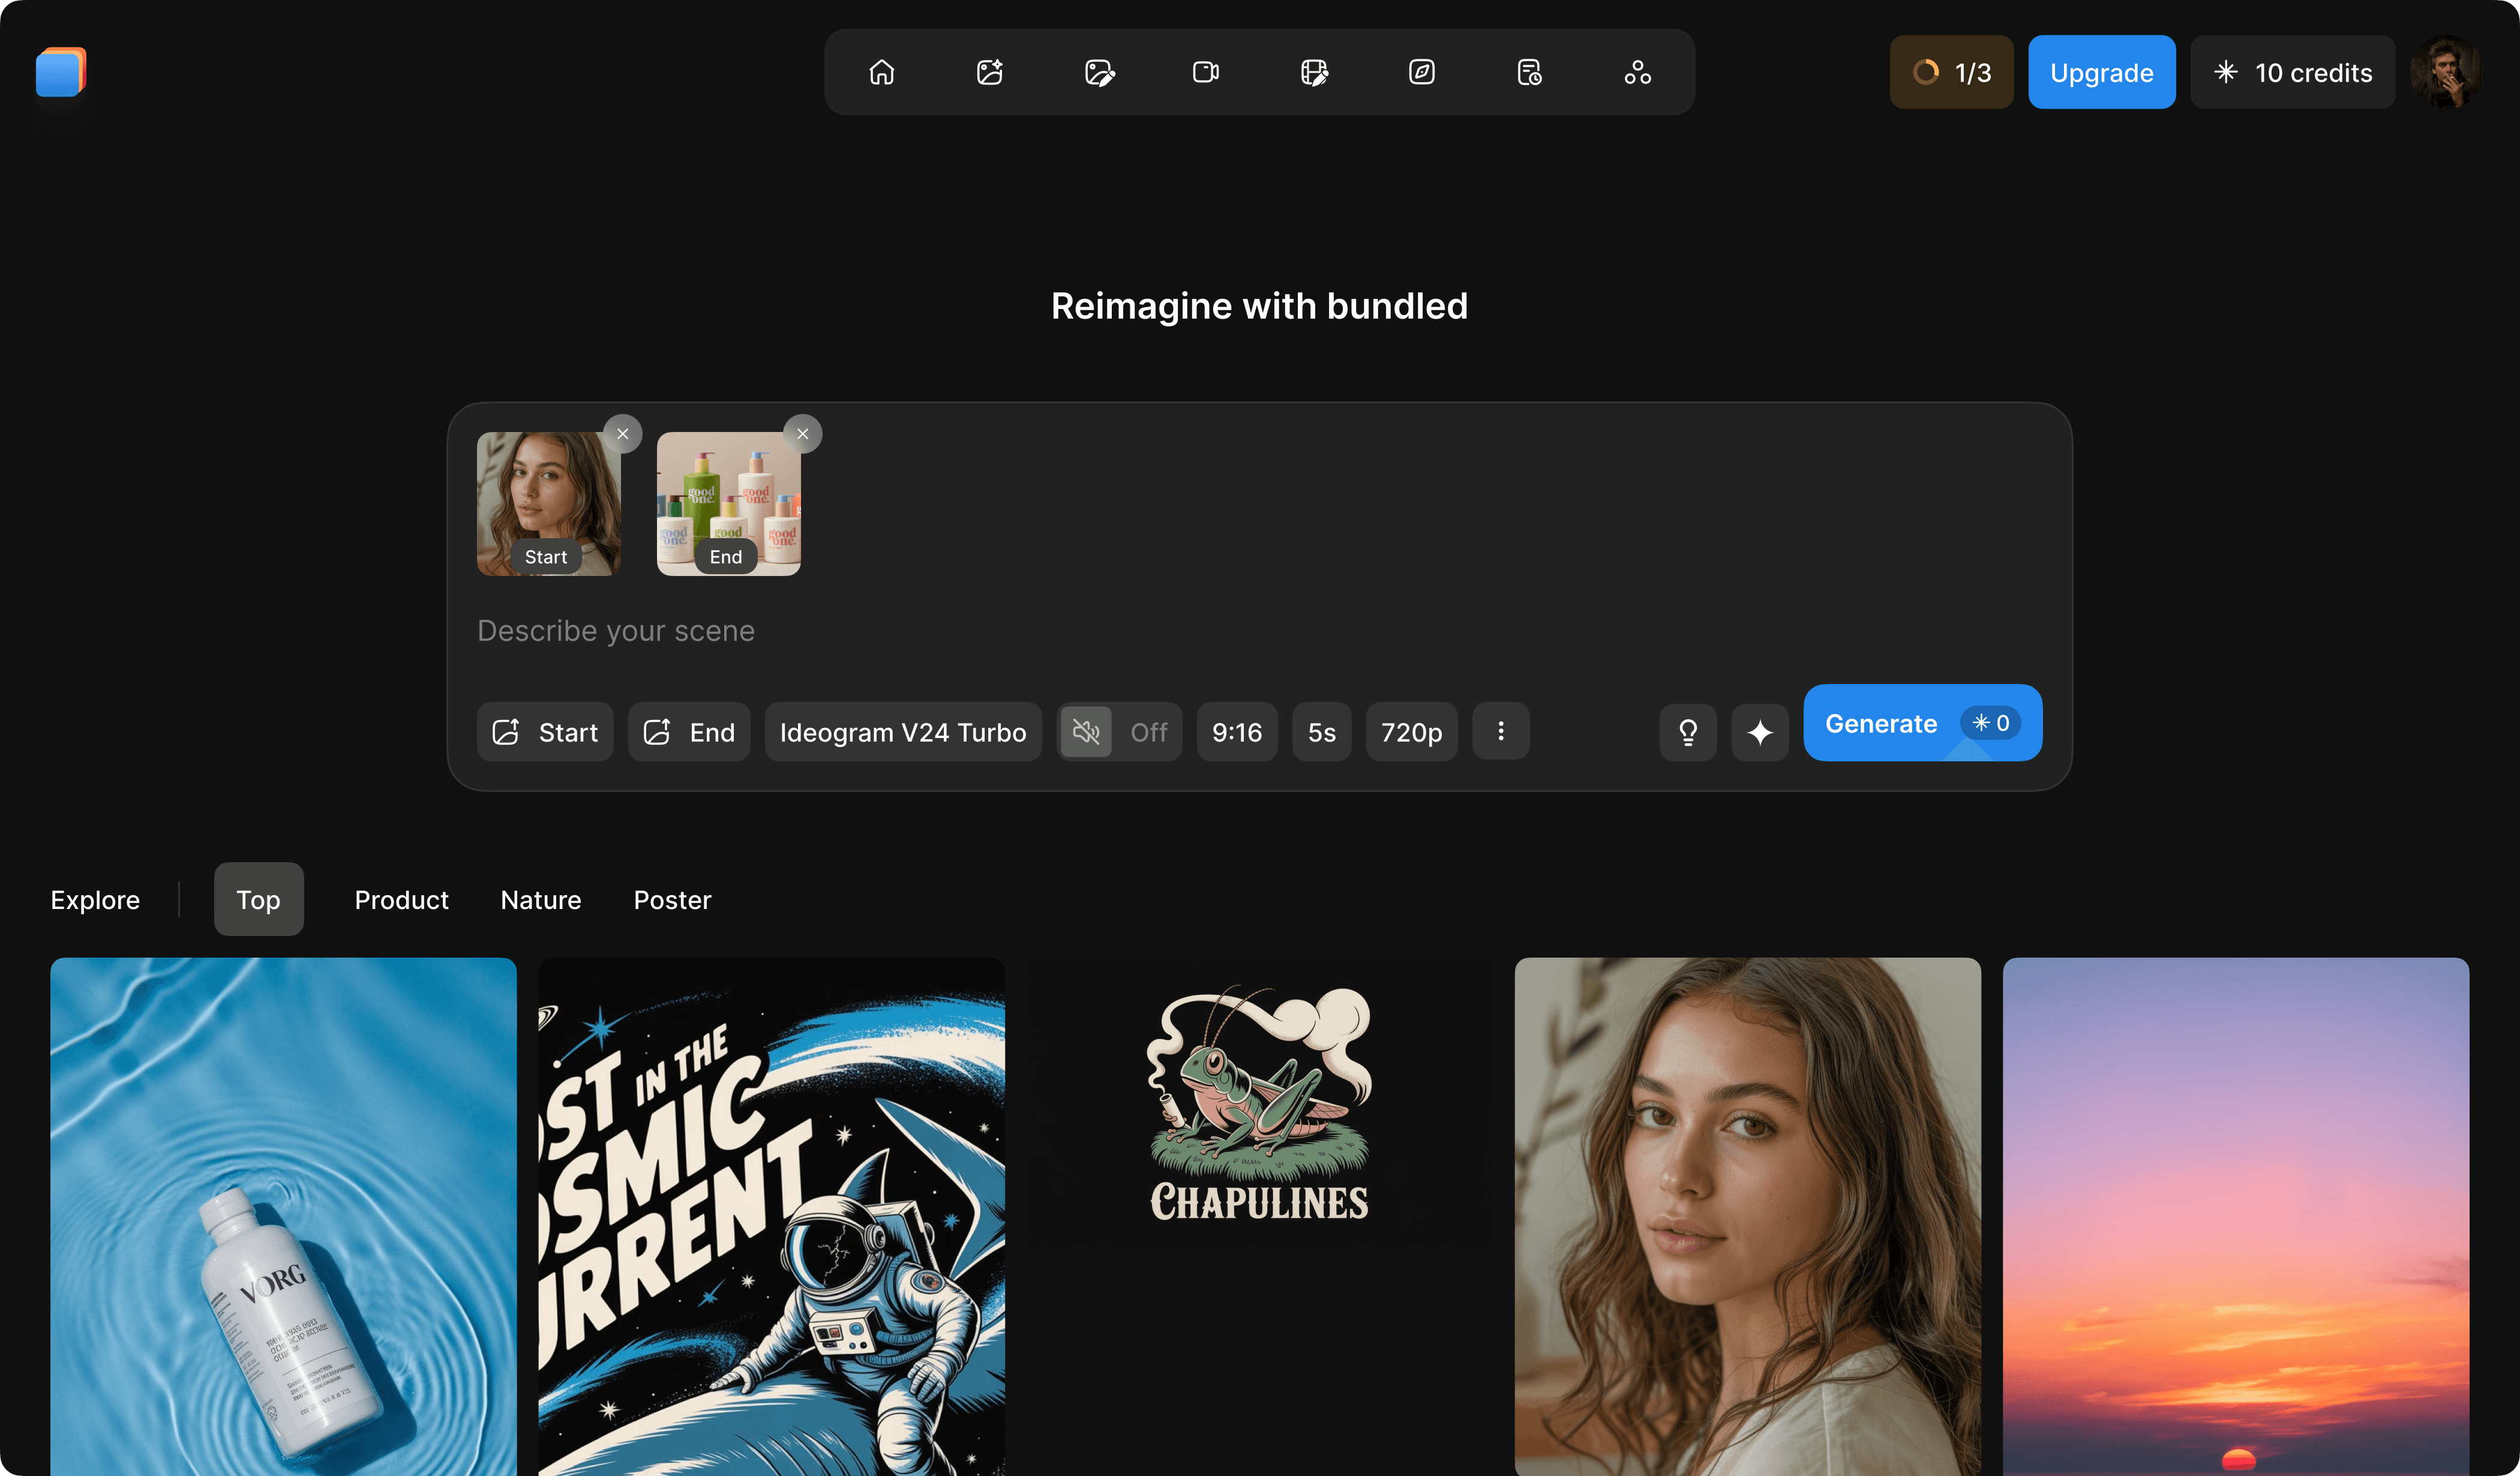Viewport: 2520px width, 1476px height.
Task: Click the End frame upload button
Action: [x=689, y=732]
